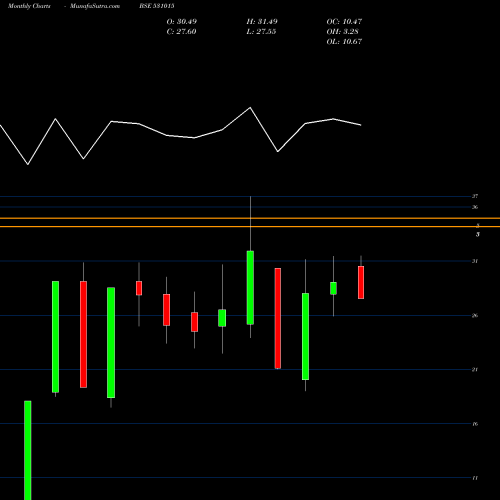Viewport: 500px width, 500px height.
Task: Select the high value 'H: 31.49'
Action: point(262,21)
